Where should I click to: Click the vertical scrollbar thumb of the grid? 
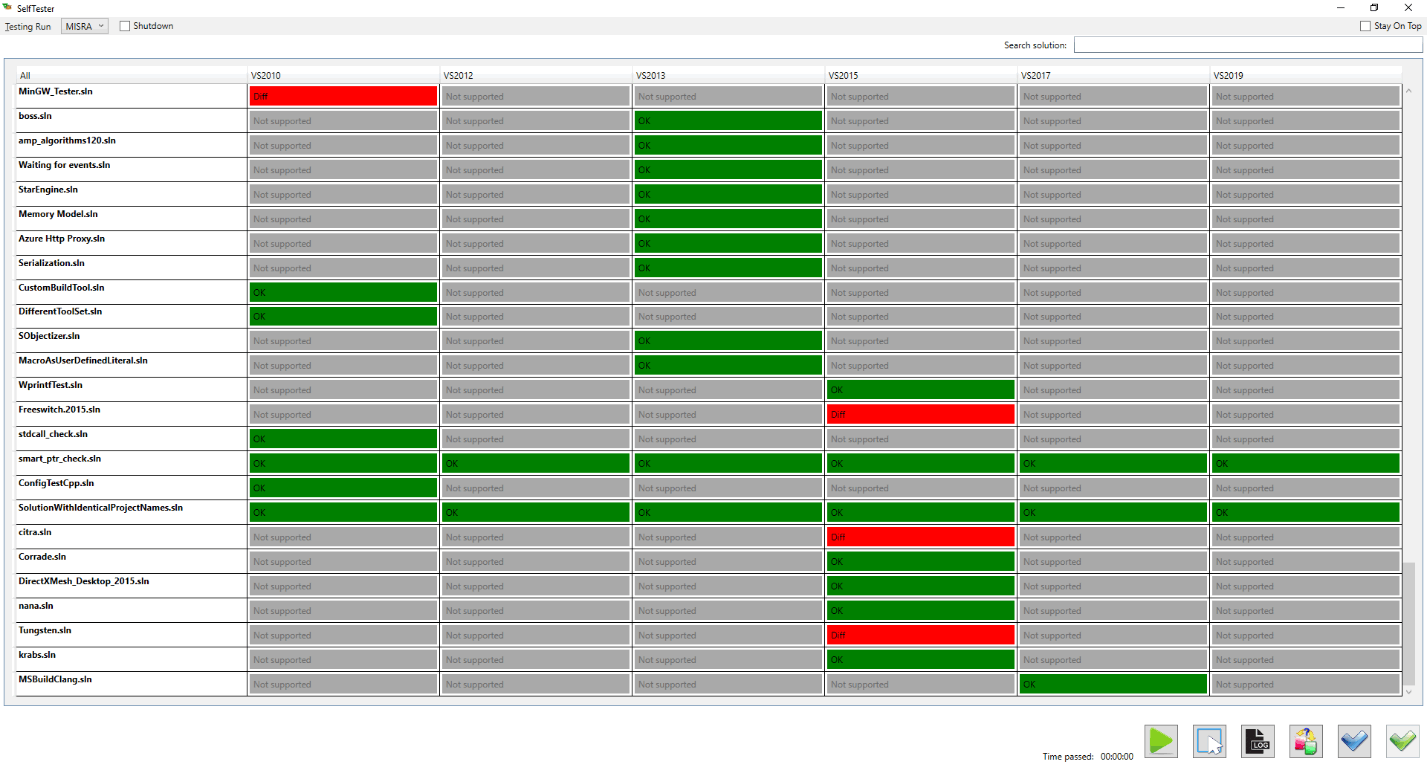click(1410, 622)
